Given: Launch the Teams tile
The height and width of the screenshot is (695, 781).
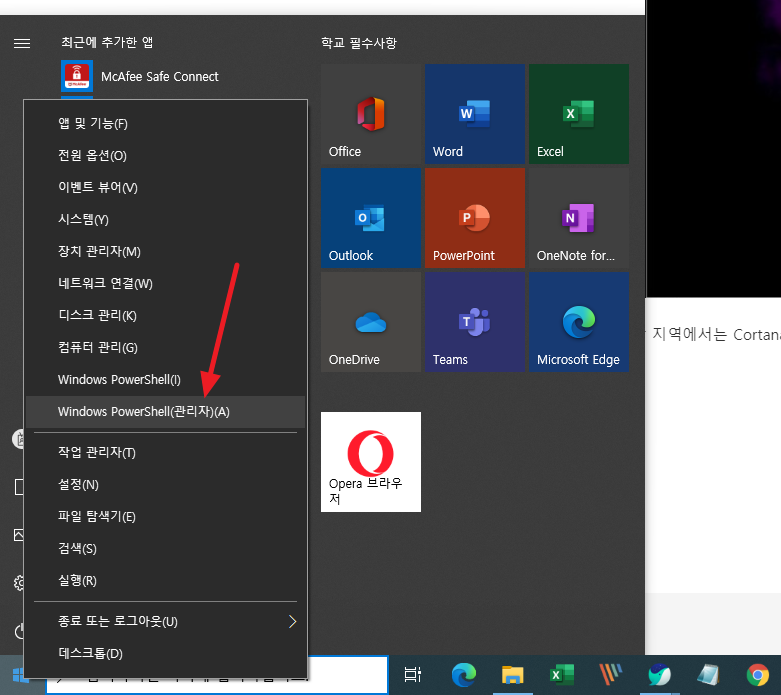Looking at the screenshot, I should [475, 322].
